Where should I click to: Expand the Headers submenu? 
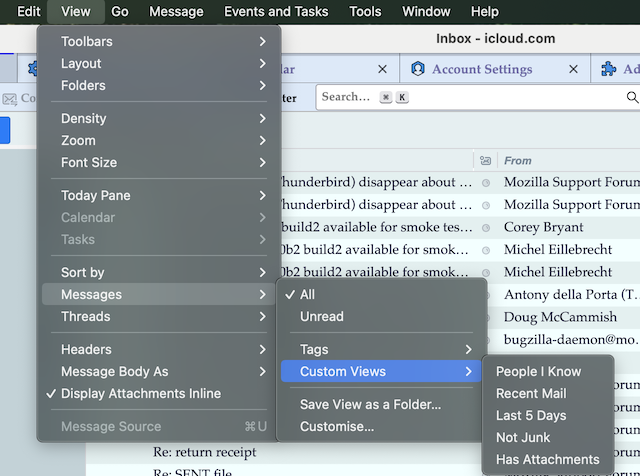(x=159, y=349)
